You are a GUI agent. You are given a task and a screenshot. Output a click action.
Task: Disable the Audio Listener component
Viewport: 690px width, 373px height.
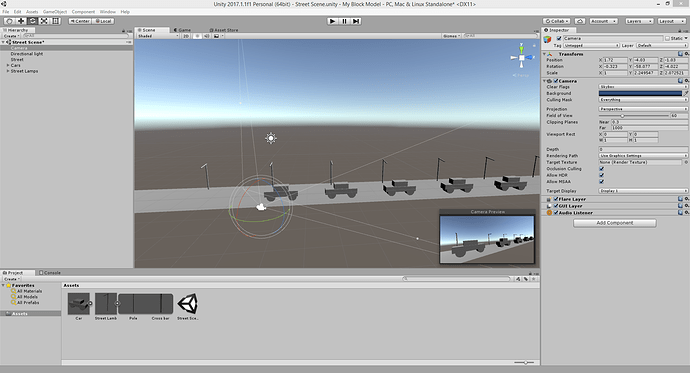[556, 212]
